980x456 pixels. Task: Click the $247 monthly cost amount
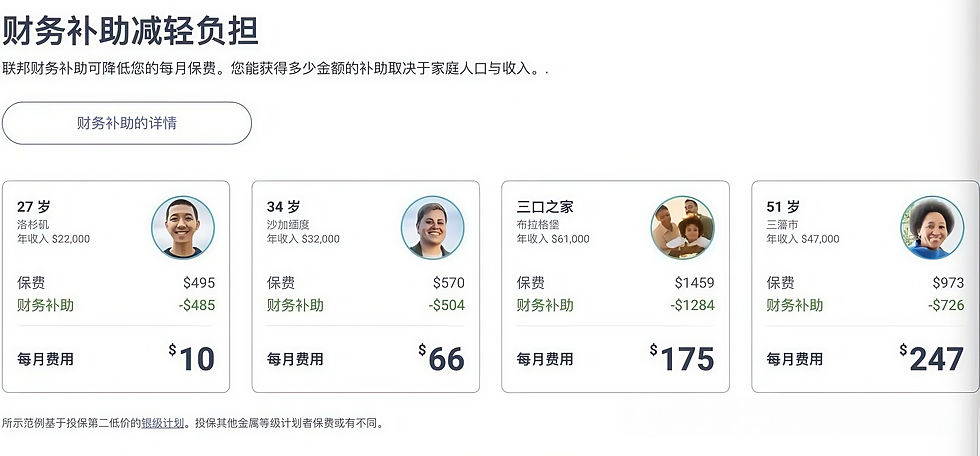coord(932,358)
